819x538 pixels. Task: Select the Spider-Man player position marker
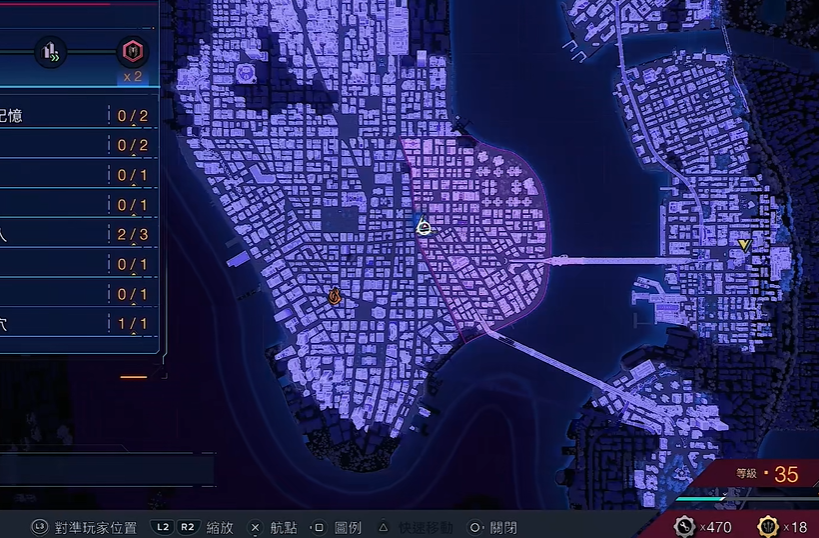point(425,226)
